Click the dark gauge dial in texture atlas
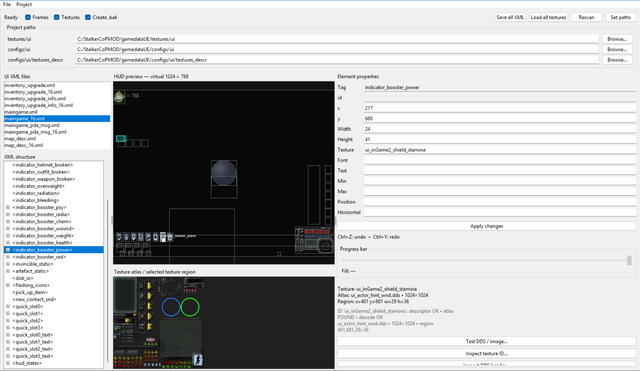Image resolution: width=640 pixels, height=371 pixels. (x=171, y=287)
